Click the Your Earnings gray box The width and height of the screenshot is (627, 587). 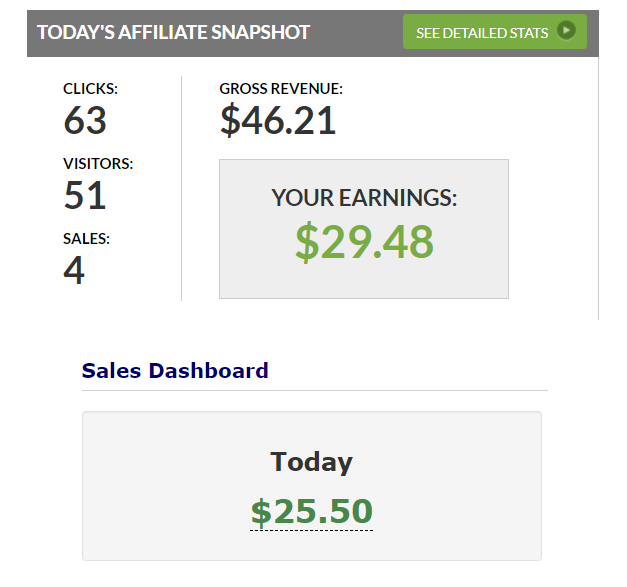coord(364,229)
